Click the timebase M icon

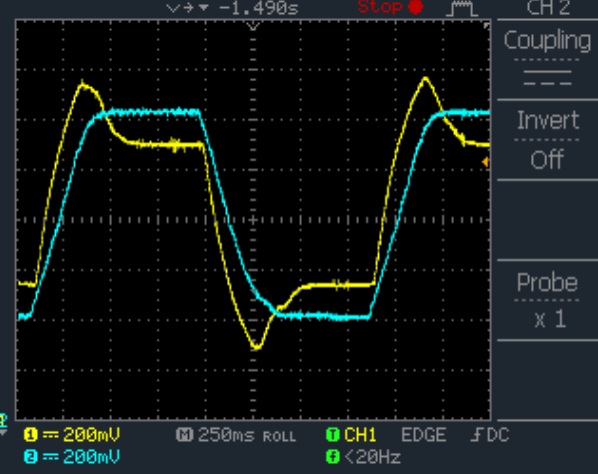click(x=184, y=434)
